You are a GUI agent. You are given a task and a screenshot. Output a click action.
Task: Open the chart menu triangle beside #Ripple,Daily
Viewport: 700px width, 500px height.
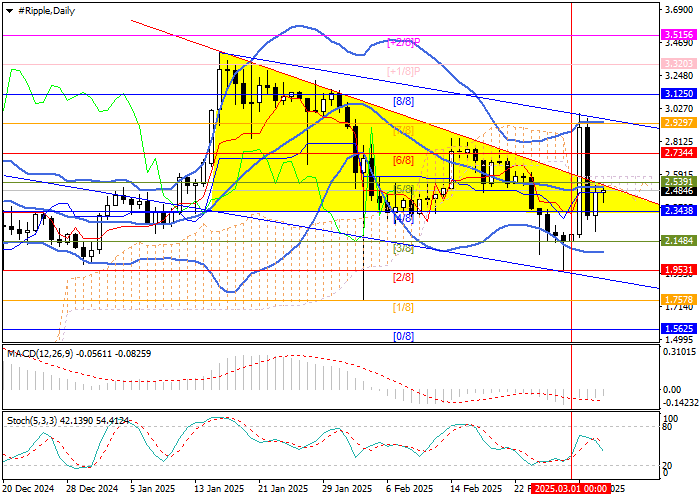(9, 11)
